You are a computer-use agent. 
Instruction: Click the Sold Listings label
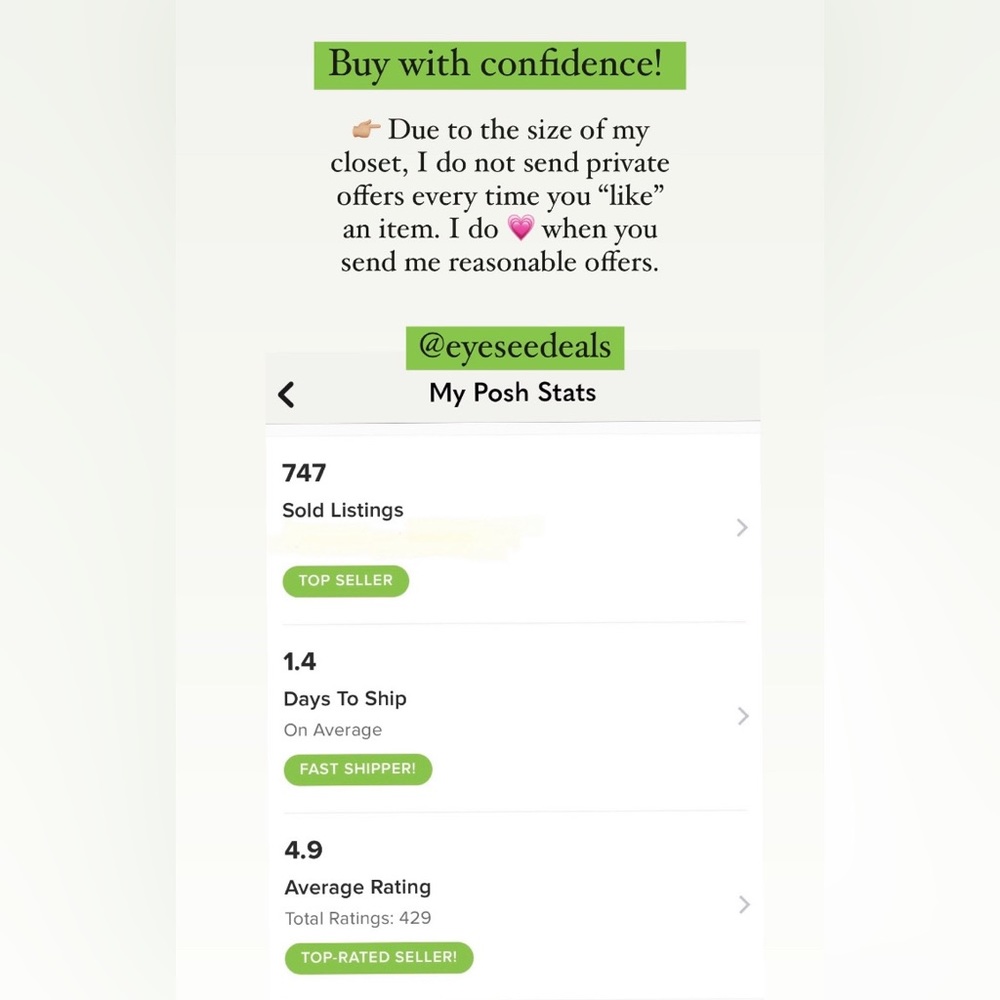(x=343, y=510)
